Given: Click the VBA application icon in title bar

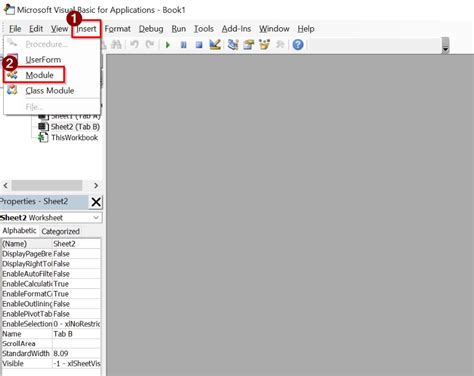Looking at the screenshot, I should (9, 10).
